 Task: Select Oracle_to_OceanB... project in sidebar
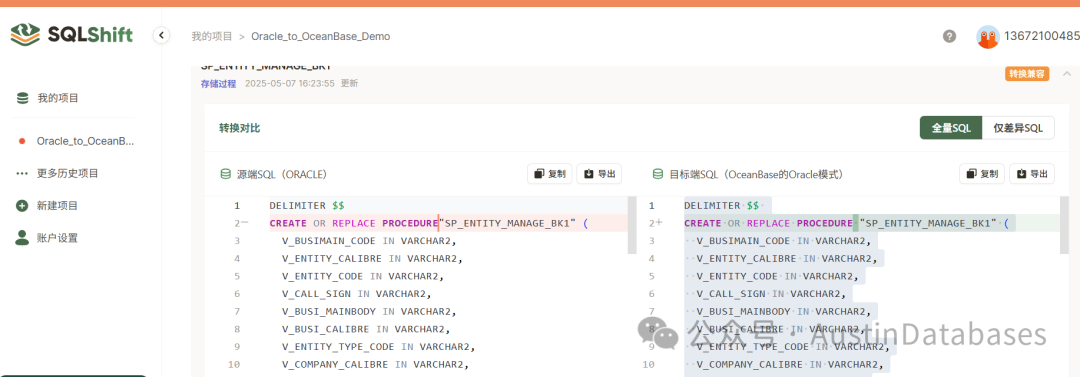[85, 141]
